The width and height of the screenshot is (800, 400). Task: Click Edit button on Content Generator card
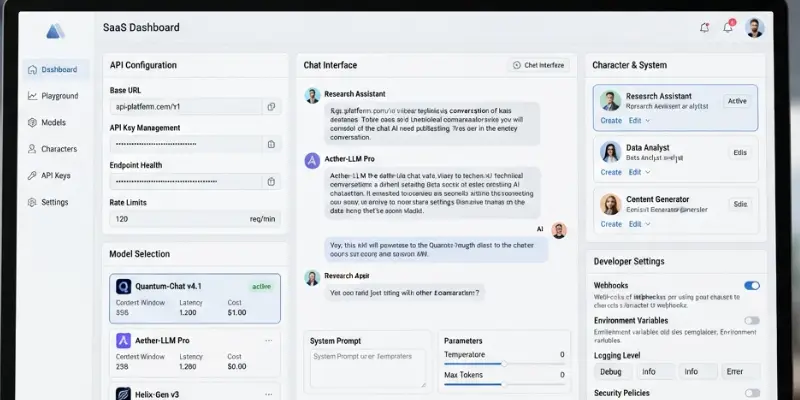coord(740,204)
